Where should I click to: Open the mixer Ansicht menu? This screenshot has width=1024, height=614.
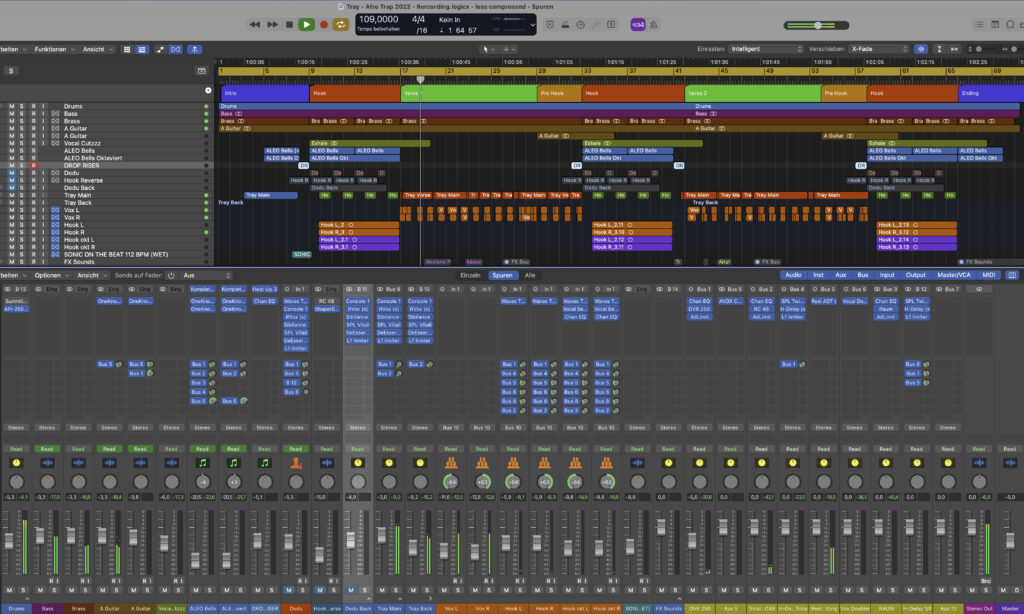click(x=91, y=276)
